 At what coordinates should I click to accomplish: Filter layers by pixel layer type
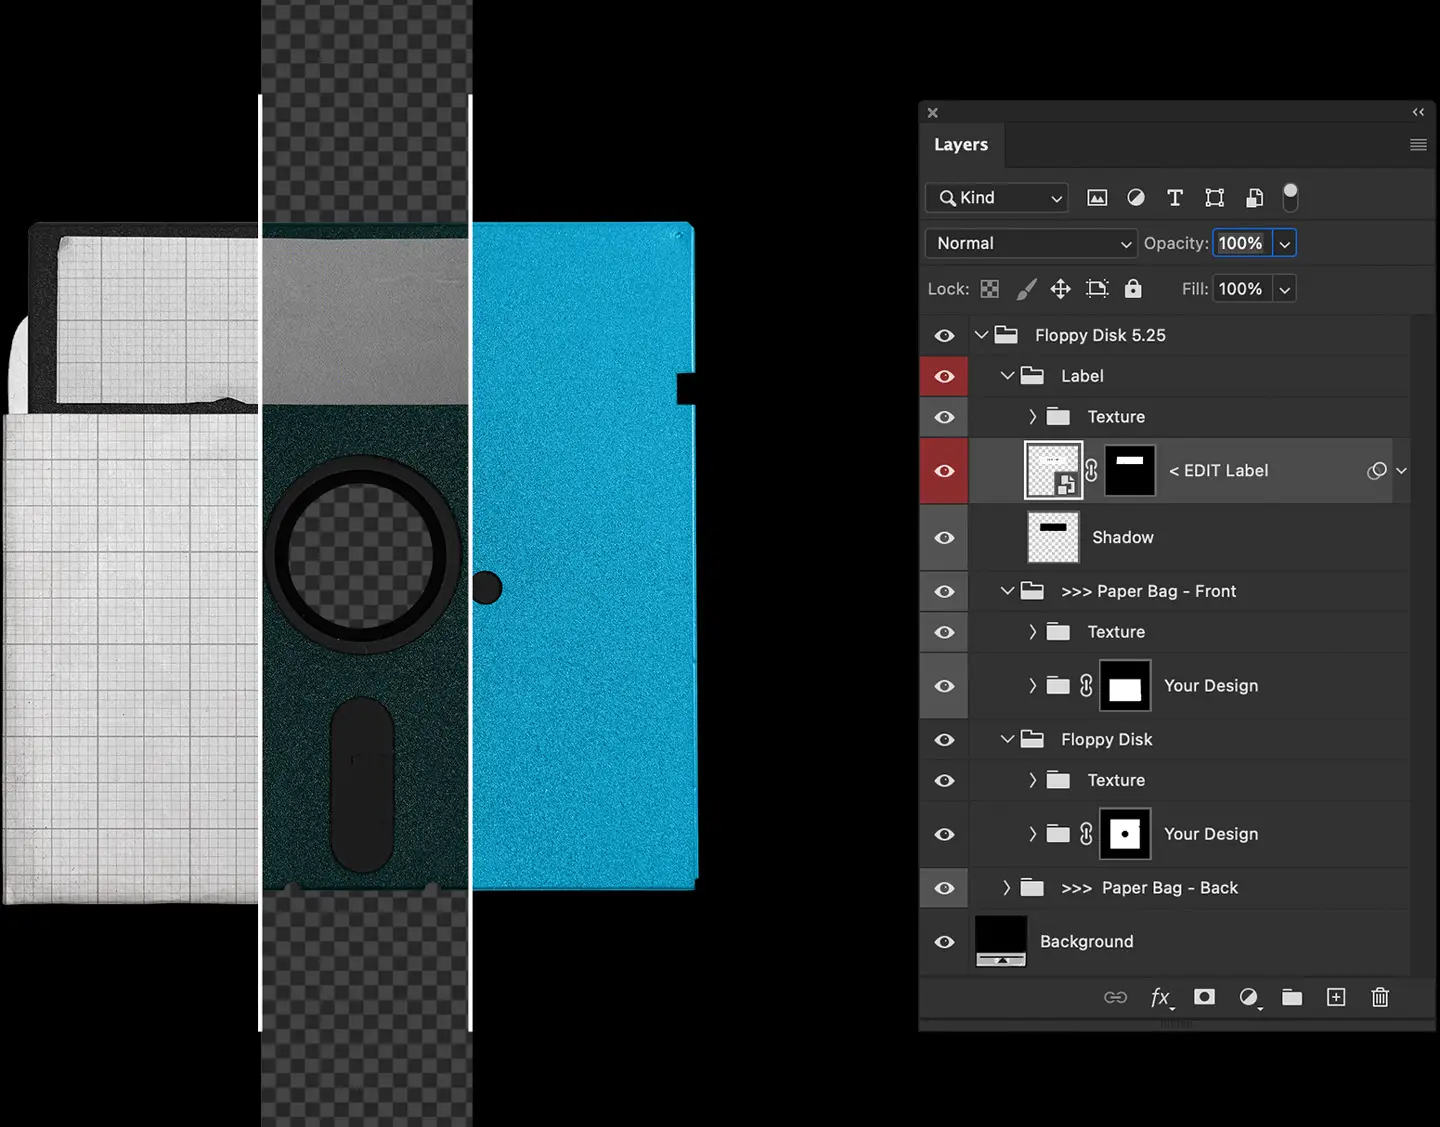point(1097,197)
